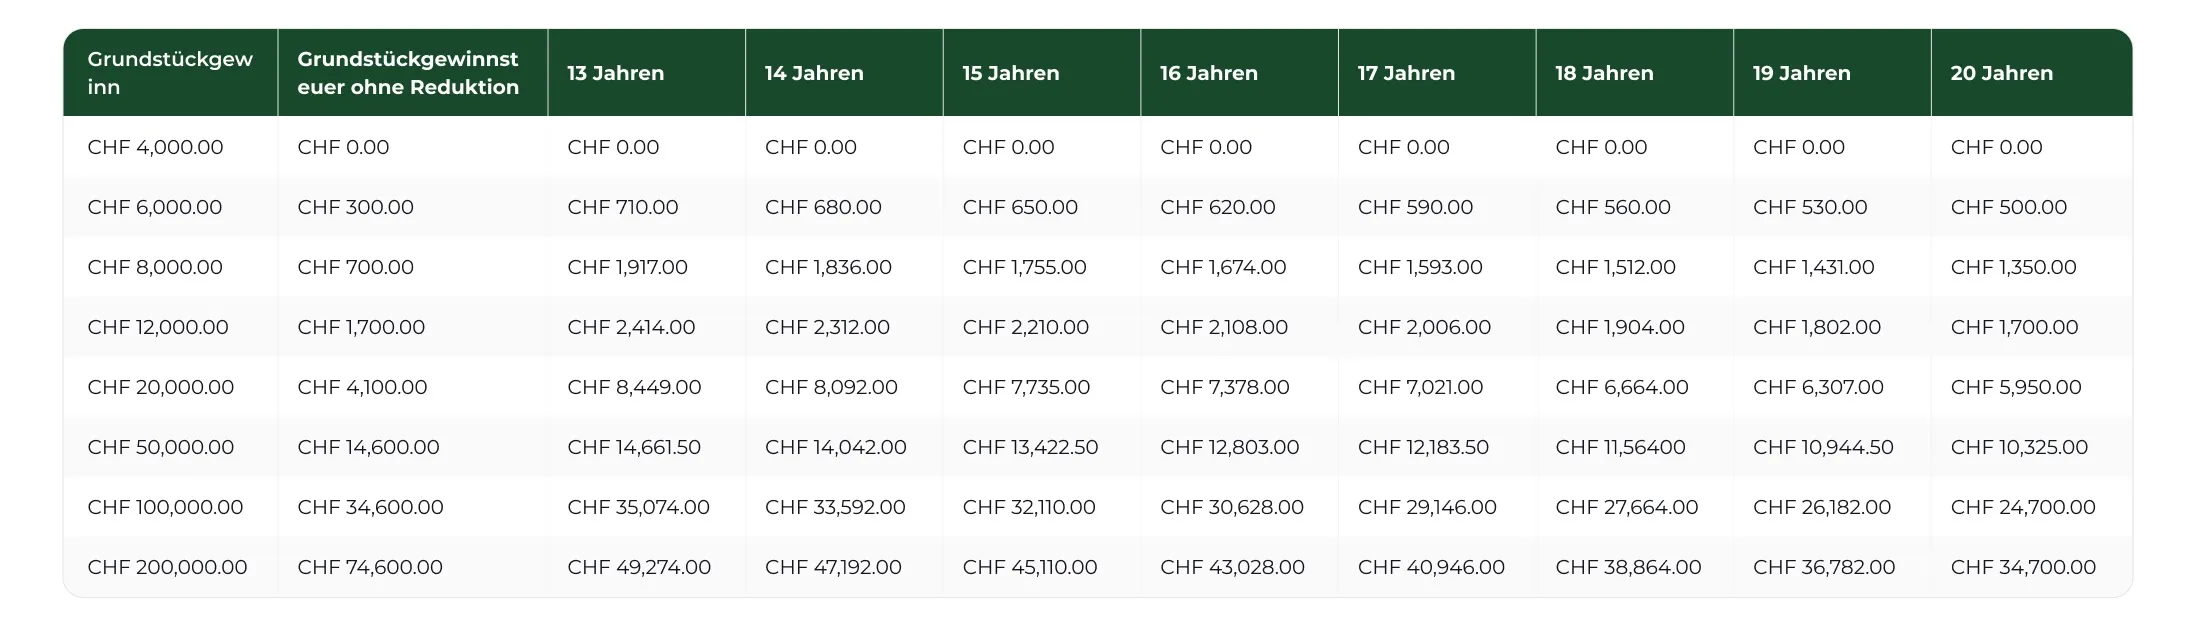Screen dimensions: 2196x627
Task: Select the CHF 34,700.00 cell
Action: (2031, 567)
